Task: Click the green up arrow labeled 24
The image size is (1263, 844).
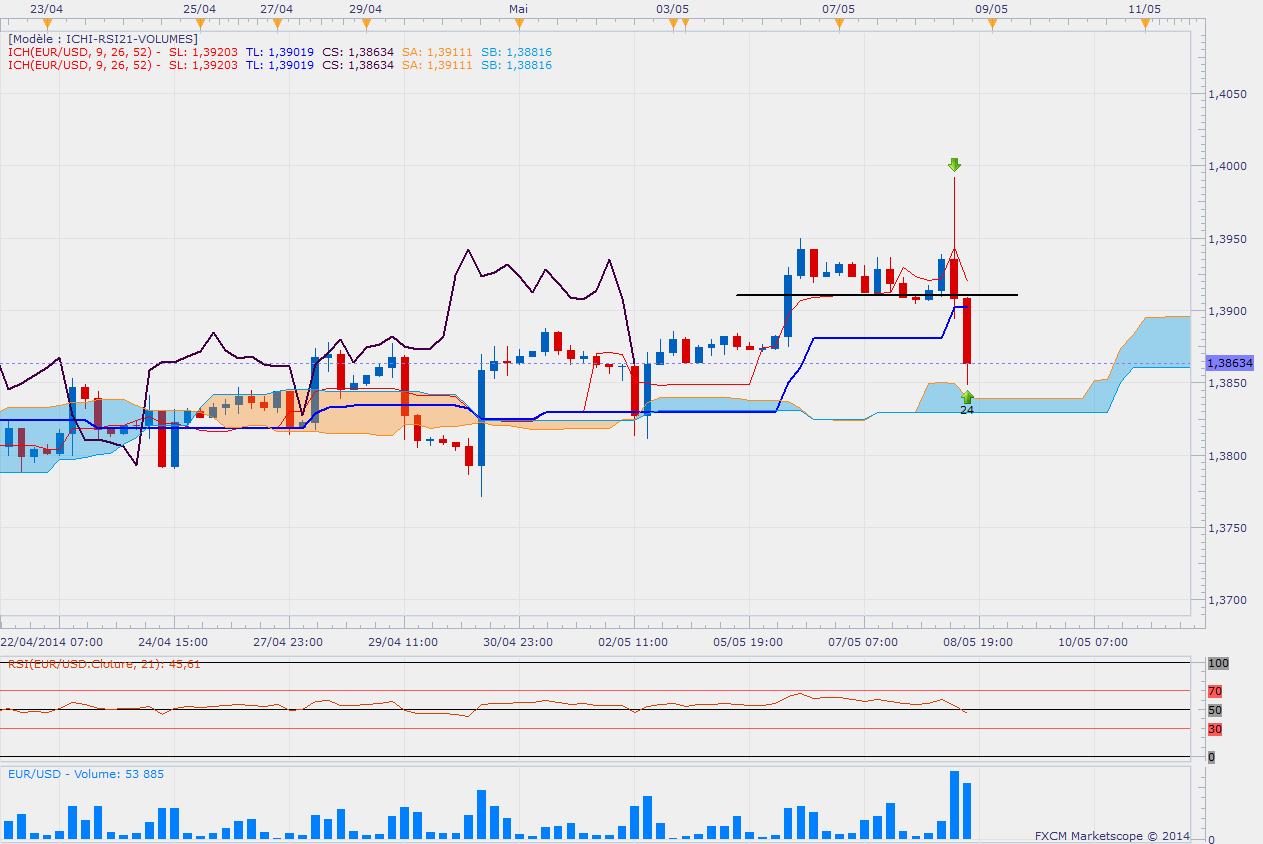Action: (967, 398)
